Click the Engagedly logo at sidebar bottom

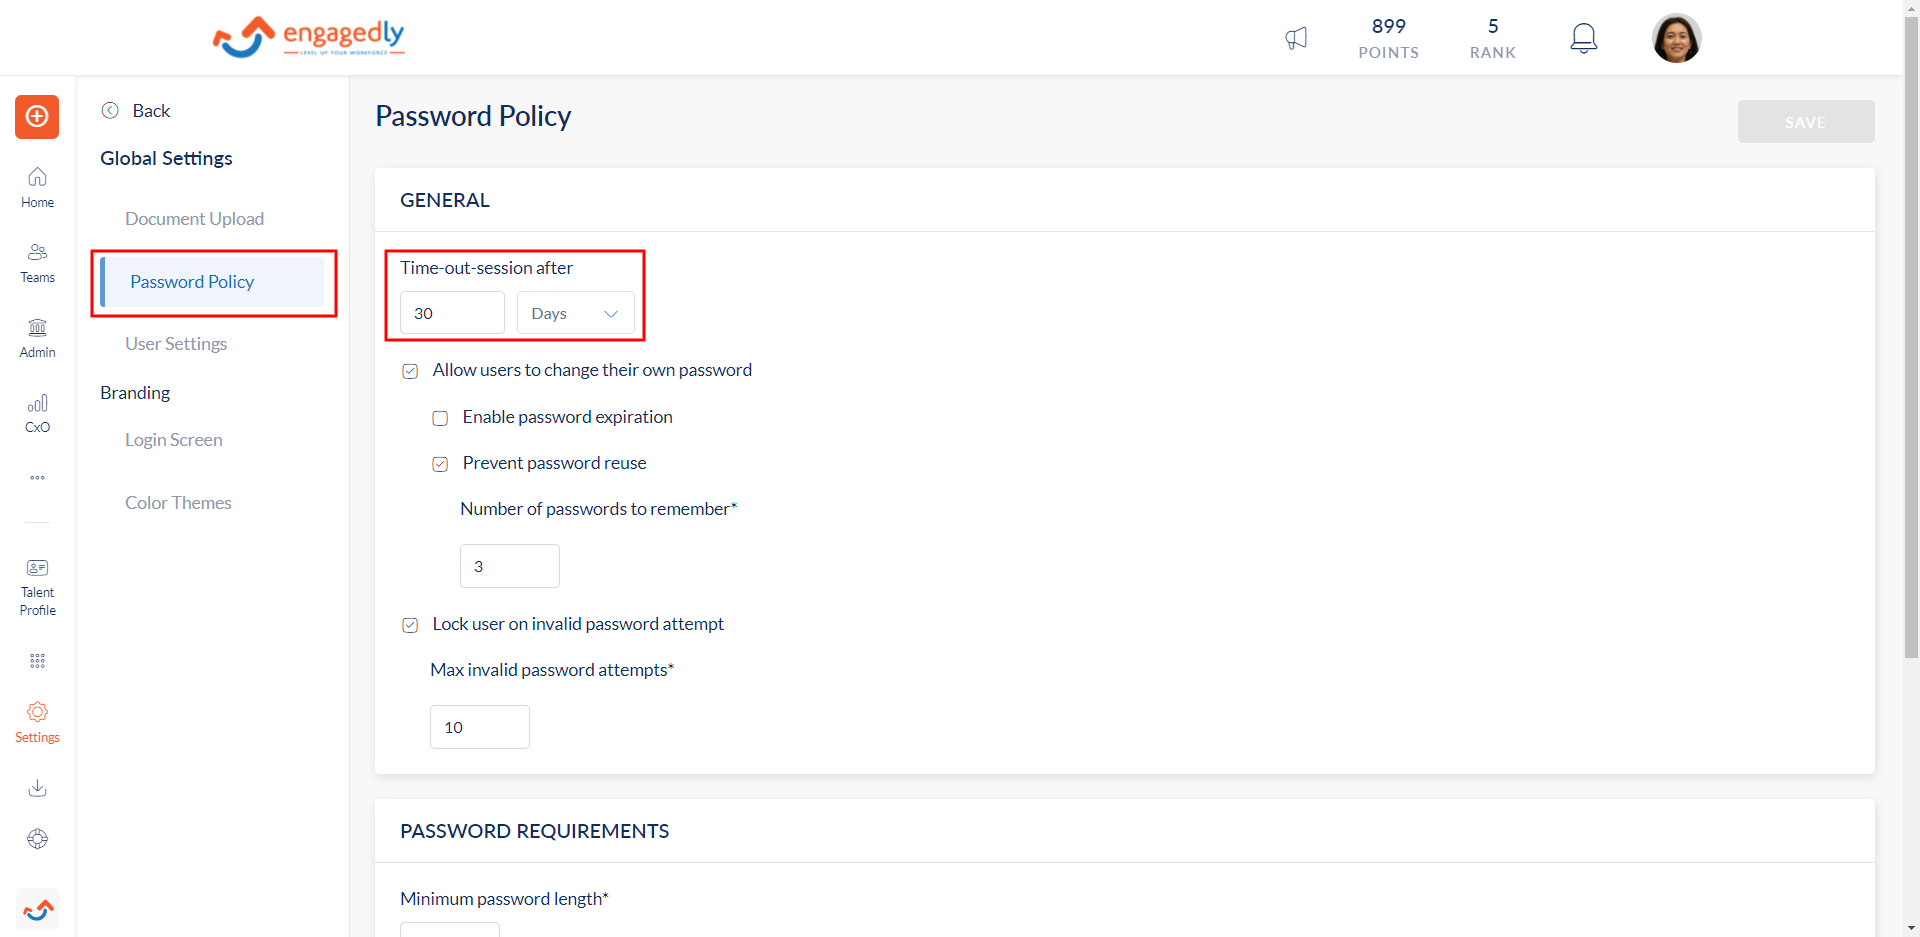tap(38, 910)
